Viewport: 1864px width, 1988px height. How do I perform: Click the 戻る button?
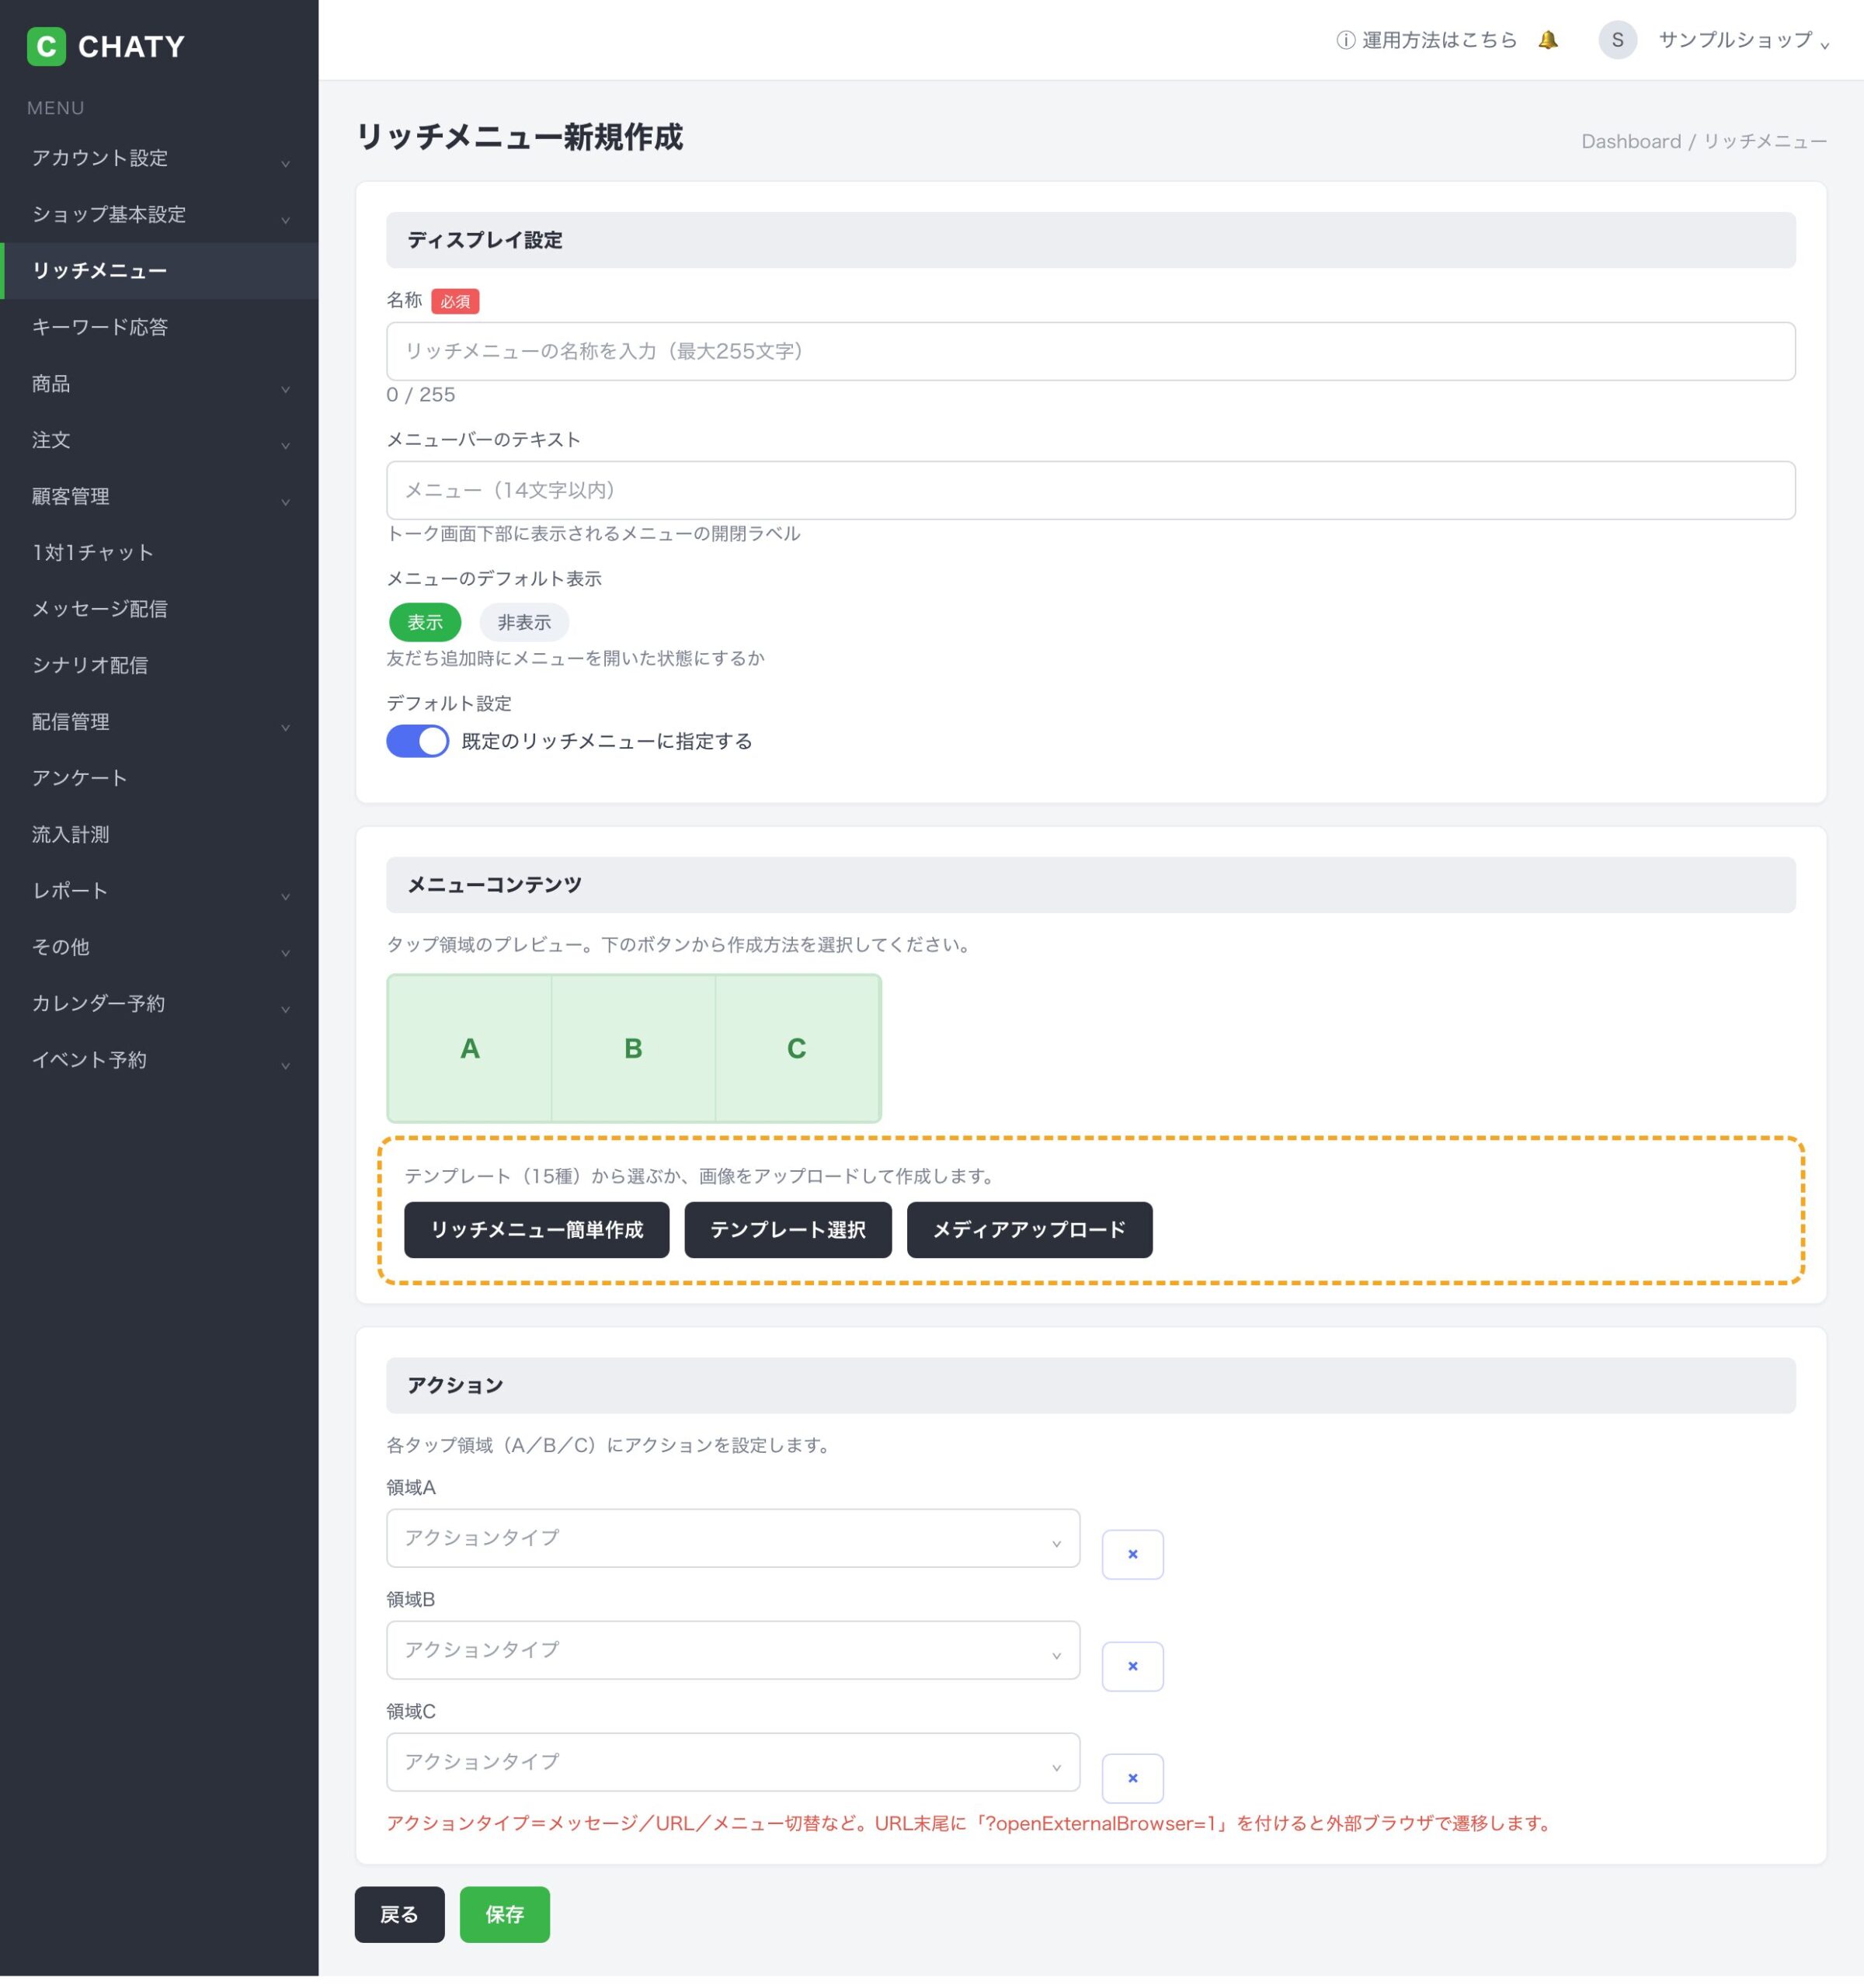click(399, 1914)
